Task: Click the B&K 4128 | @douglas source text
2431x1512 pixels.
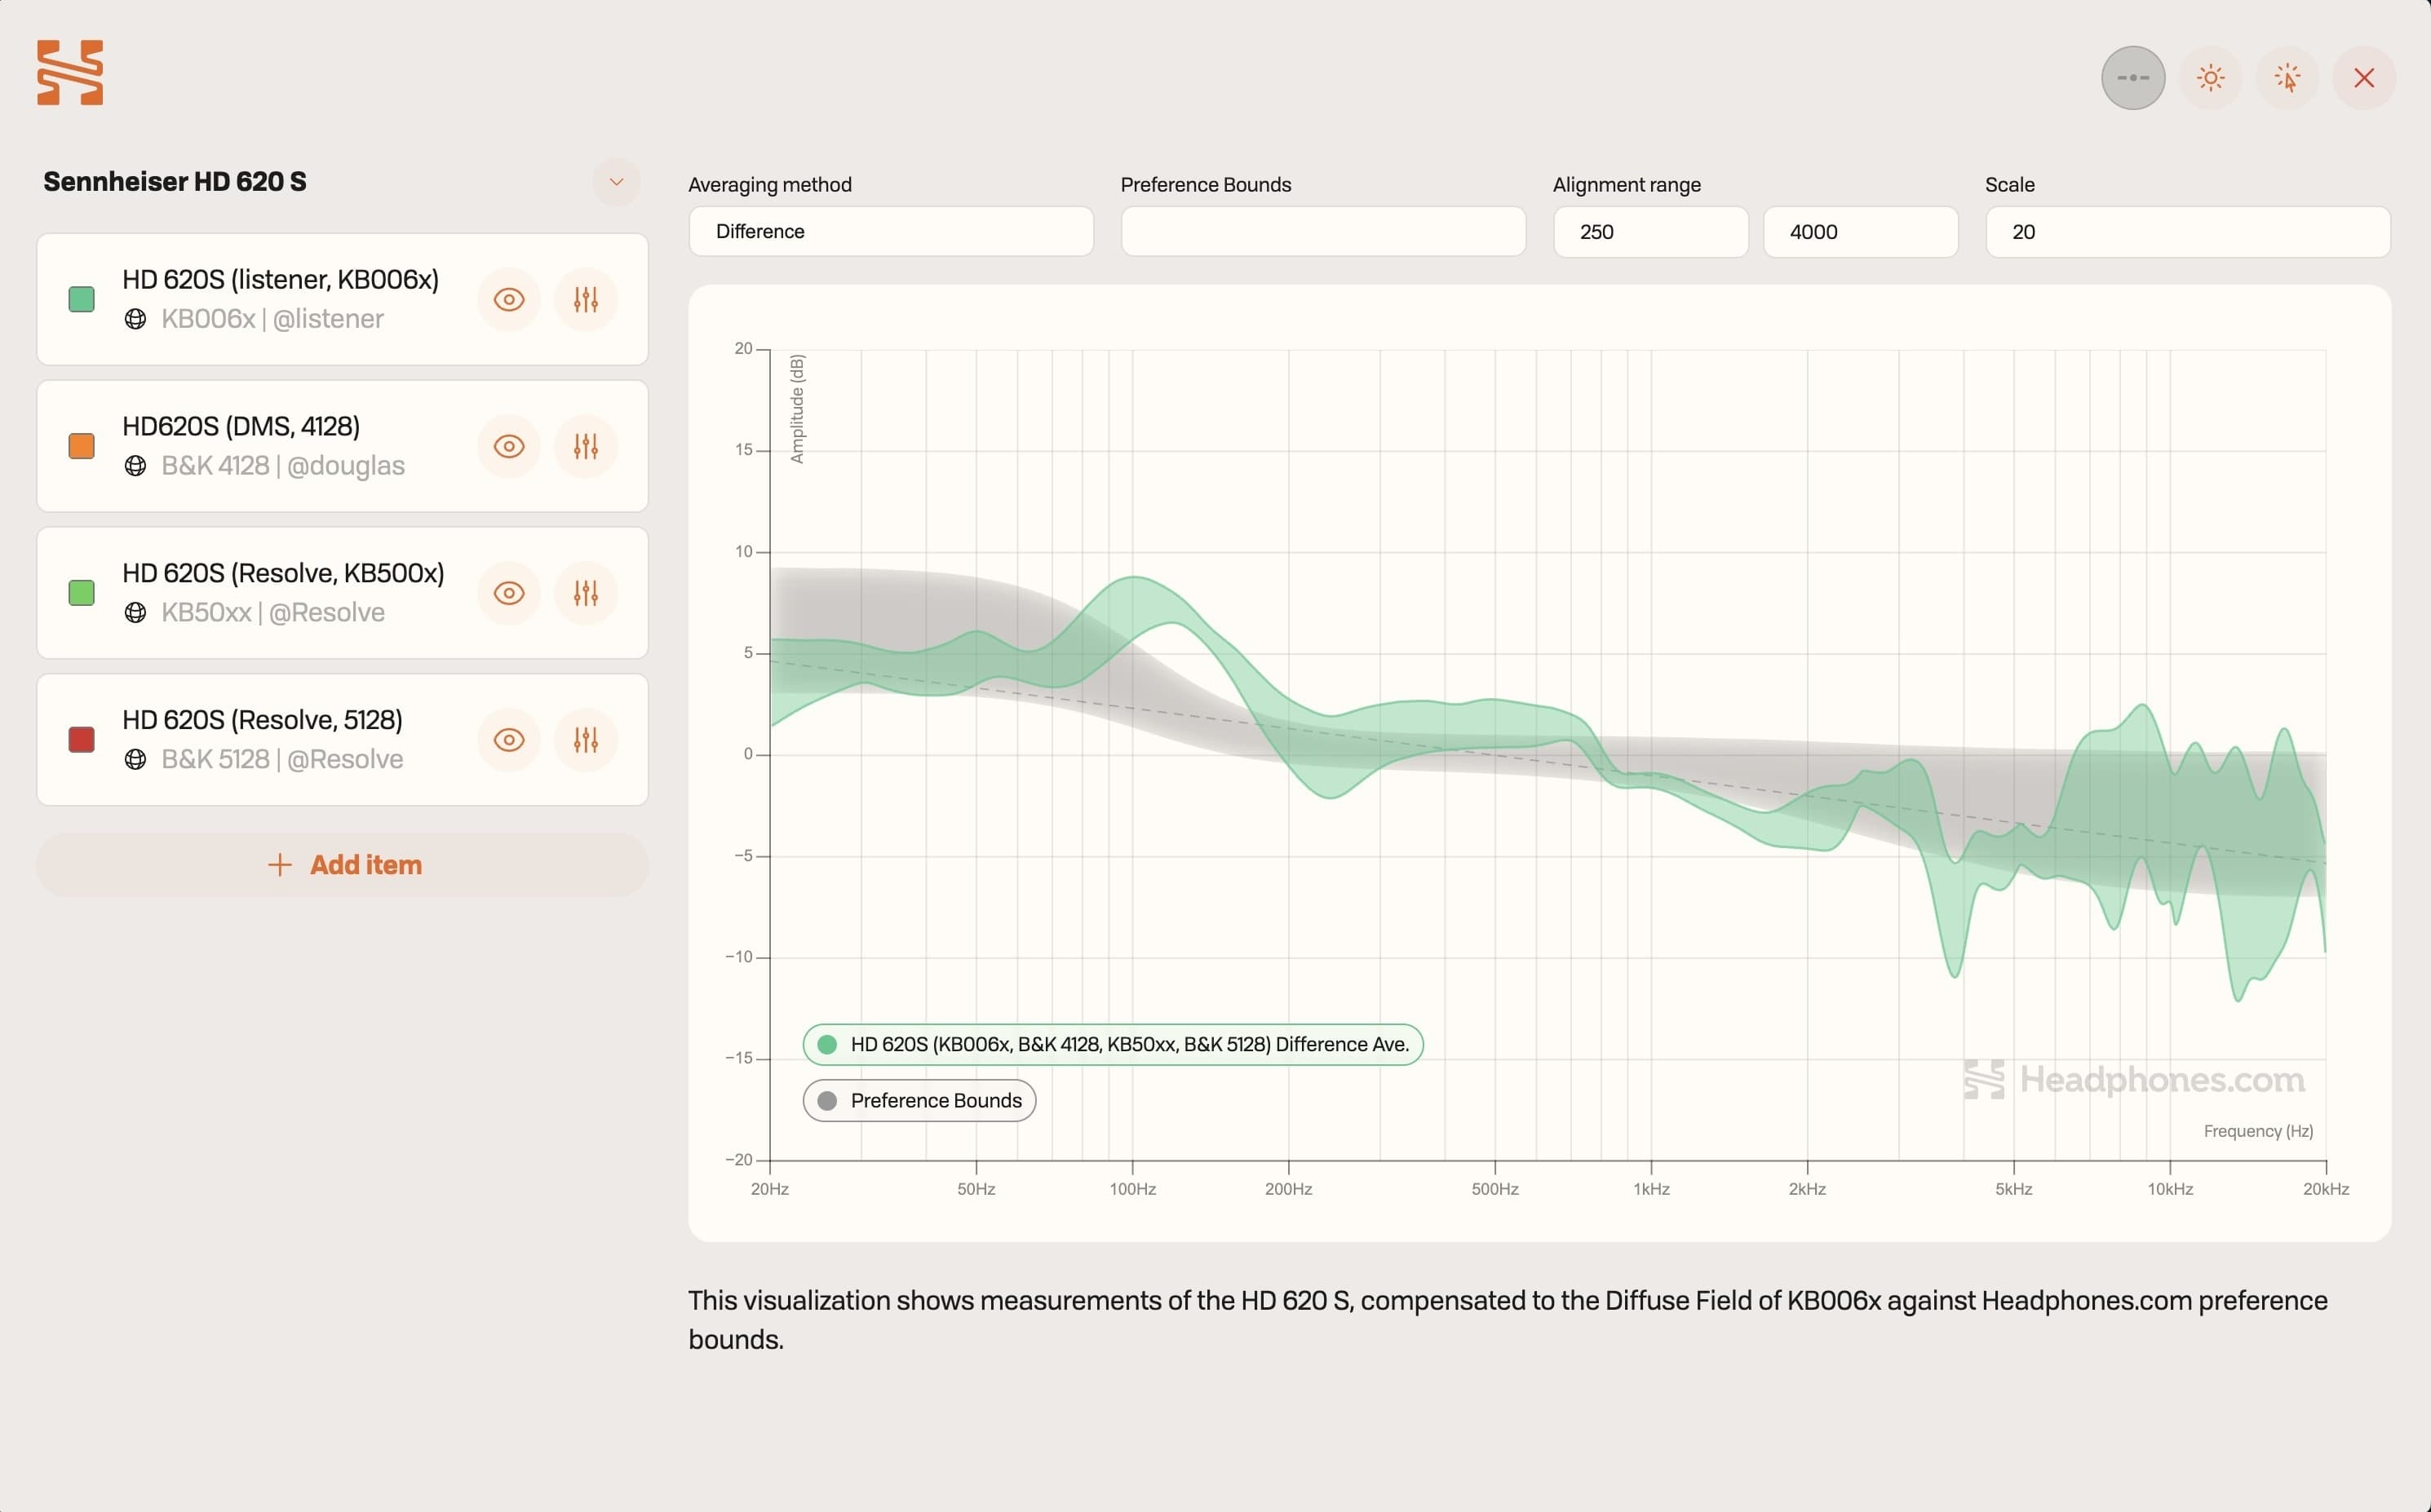Action: [x=283, y=466]
